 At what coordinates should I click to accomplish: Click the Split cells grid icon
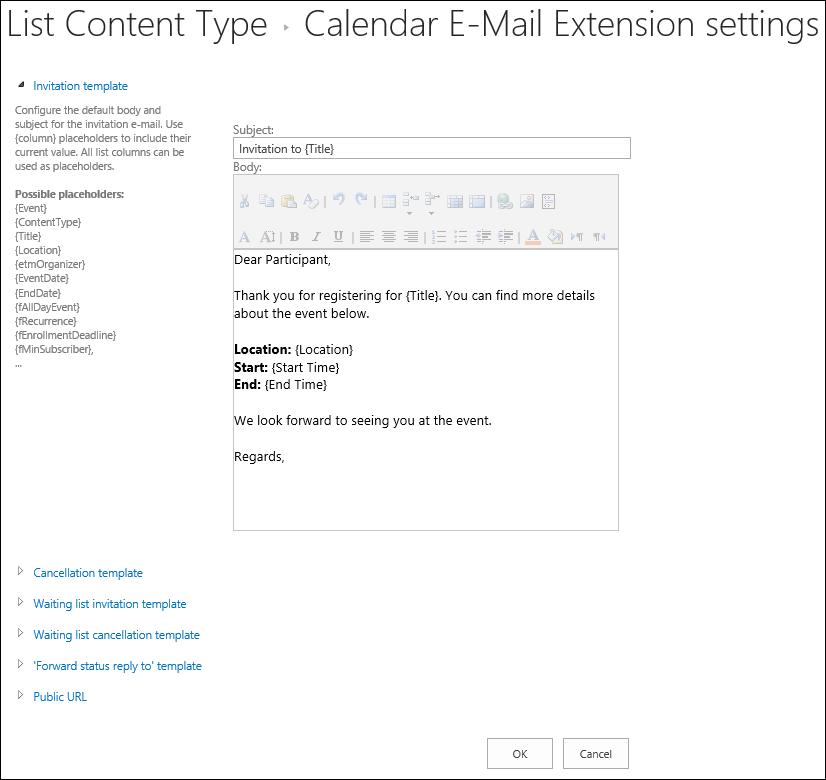point(455,202)
